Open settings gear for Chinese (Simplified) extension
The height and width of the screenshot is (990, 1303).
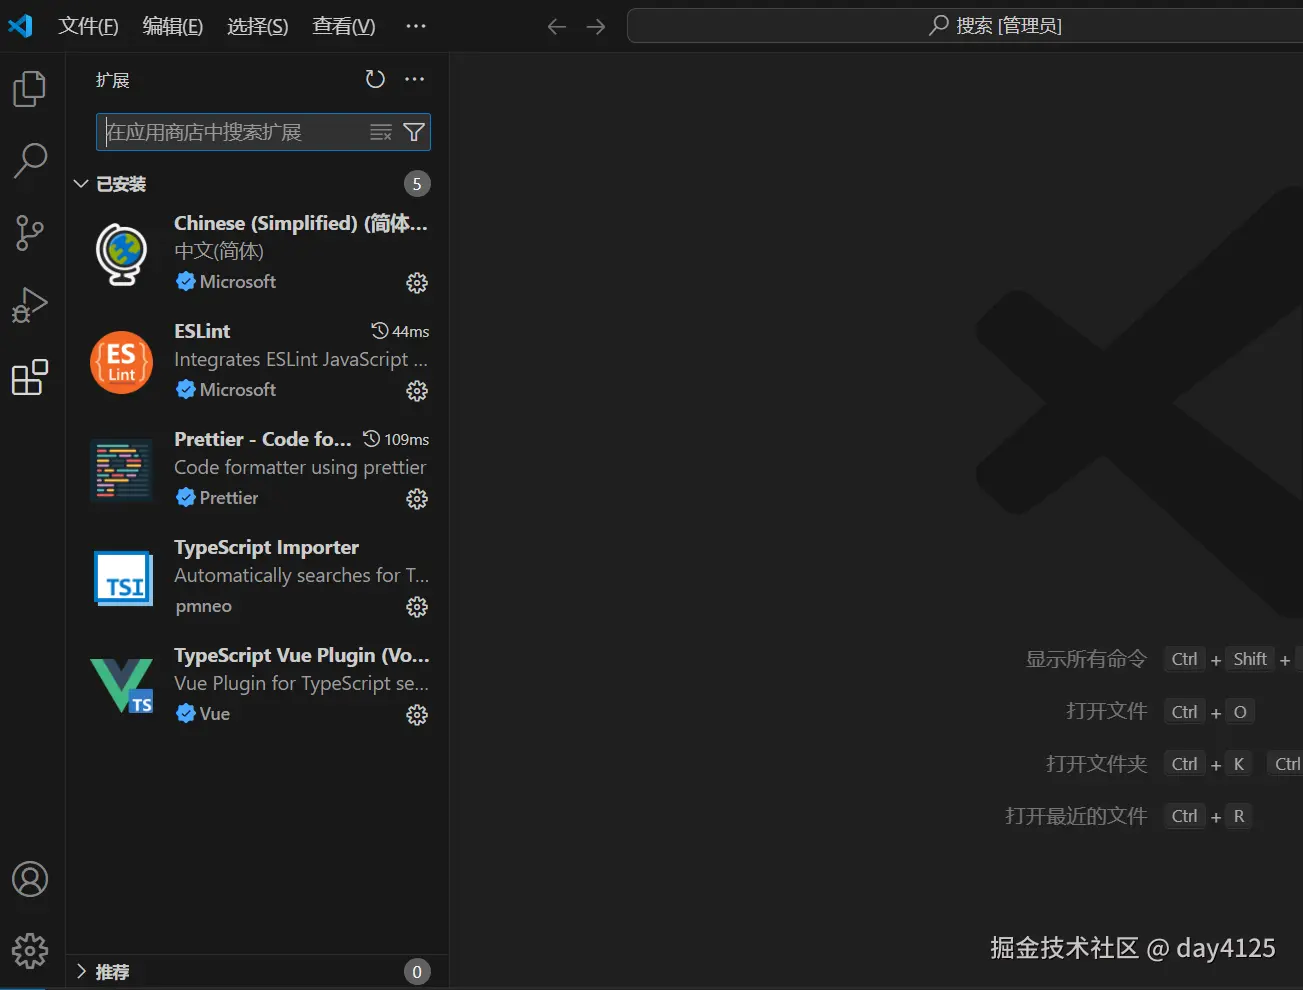click(417, 283)
